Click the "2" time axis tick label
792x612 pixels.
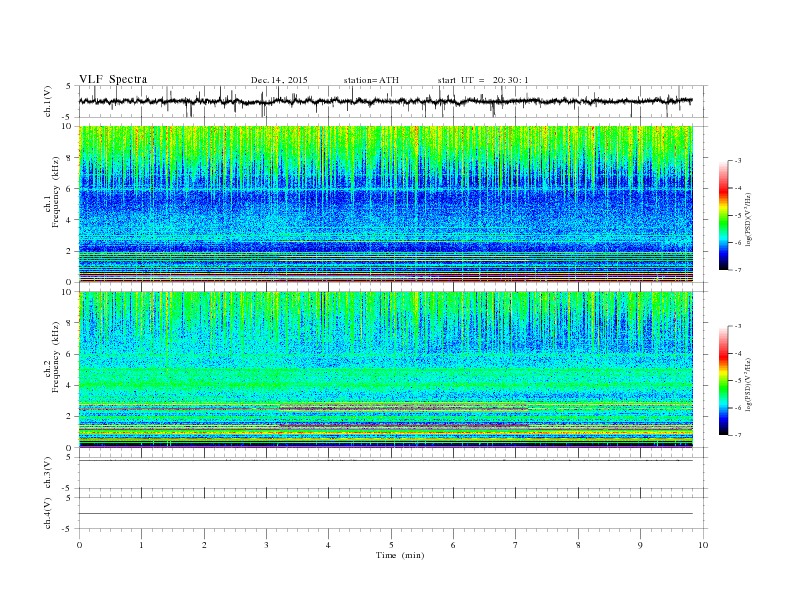pyautogui.click(x=204, y=545)
